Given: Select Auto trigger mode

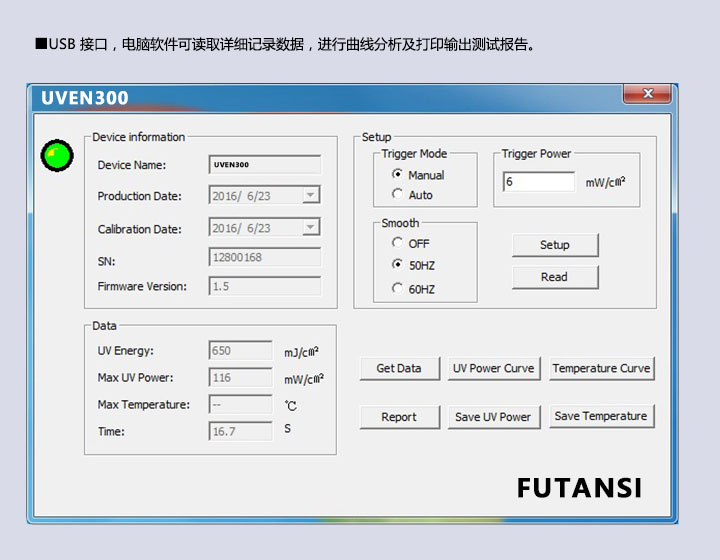Looking at the screenshot, I should 398,195.
